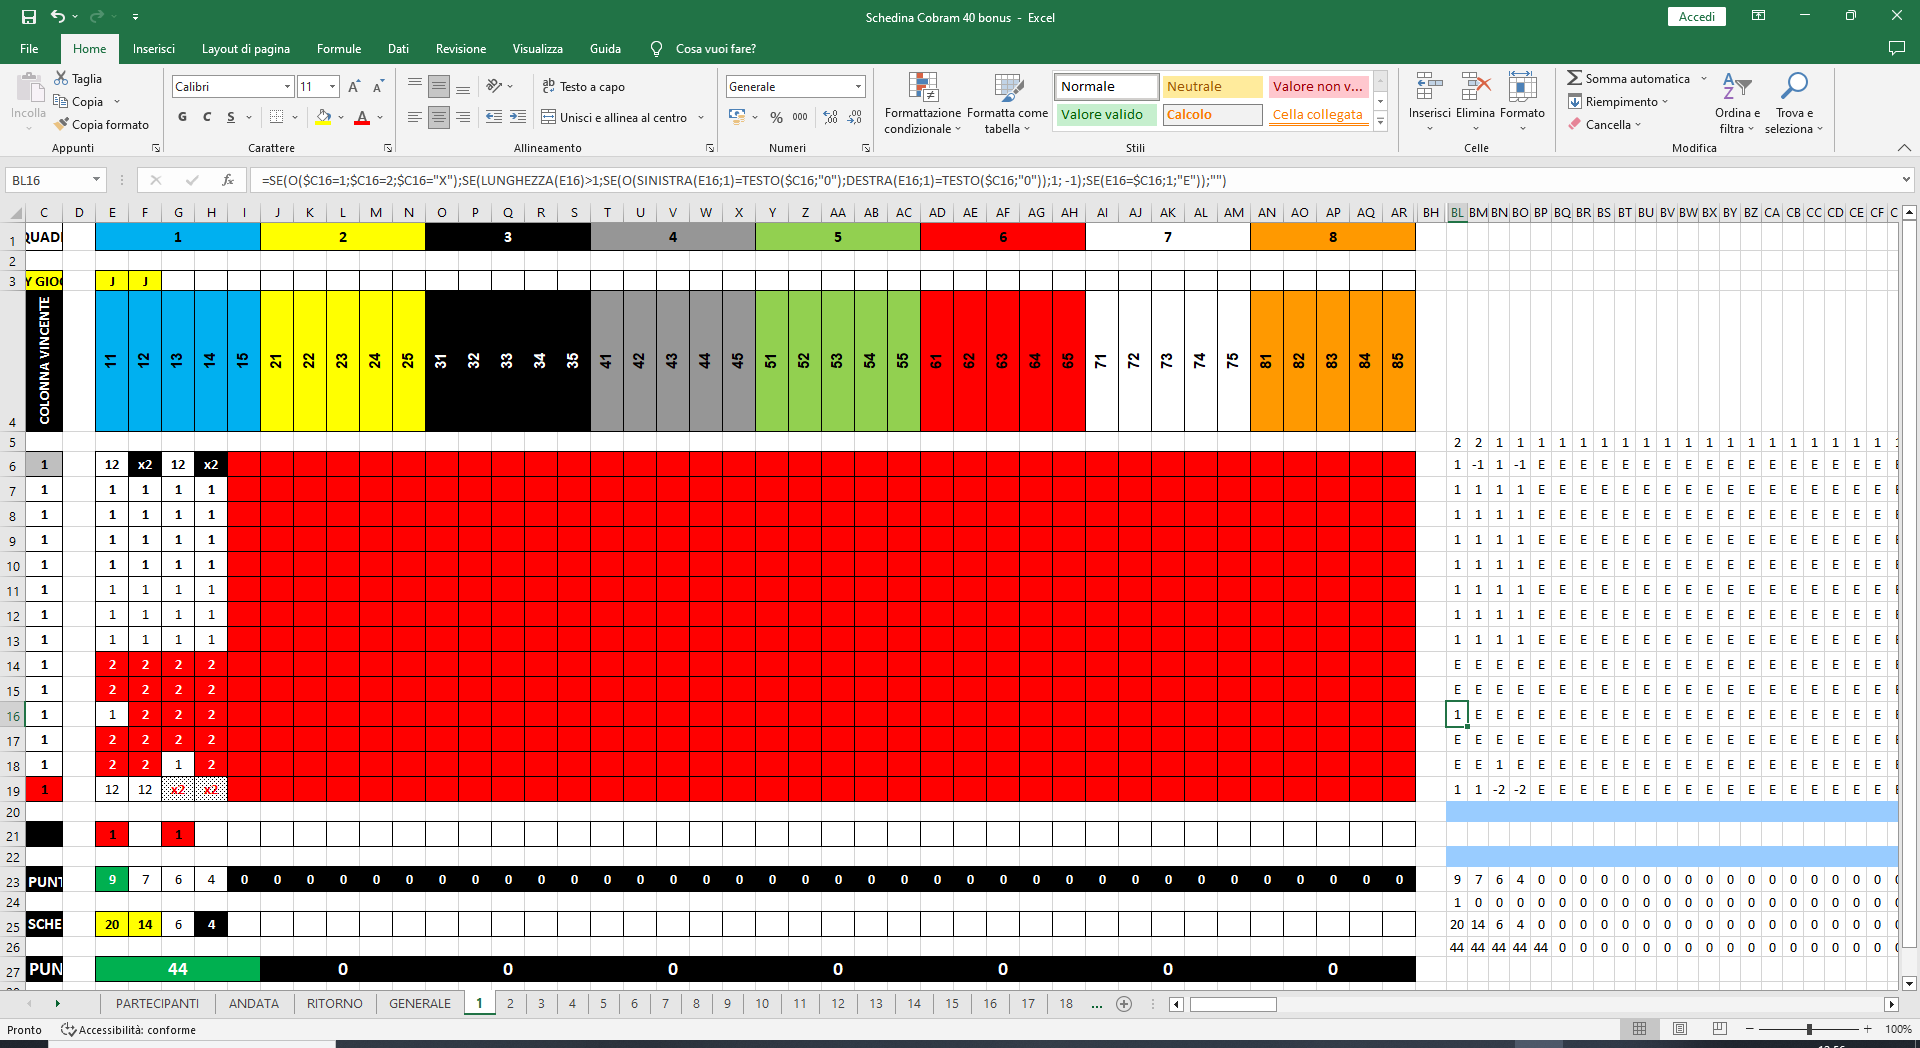Switch to the Formule ribbon tab
The width and height of the screenshot is (1920, 1048).
click(x=339, y=49)
